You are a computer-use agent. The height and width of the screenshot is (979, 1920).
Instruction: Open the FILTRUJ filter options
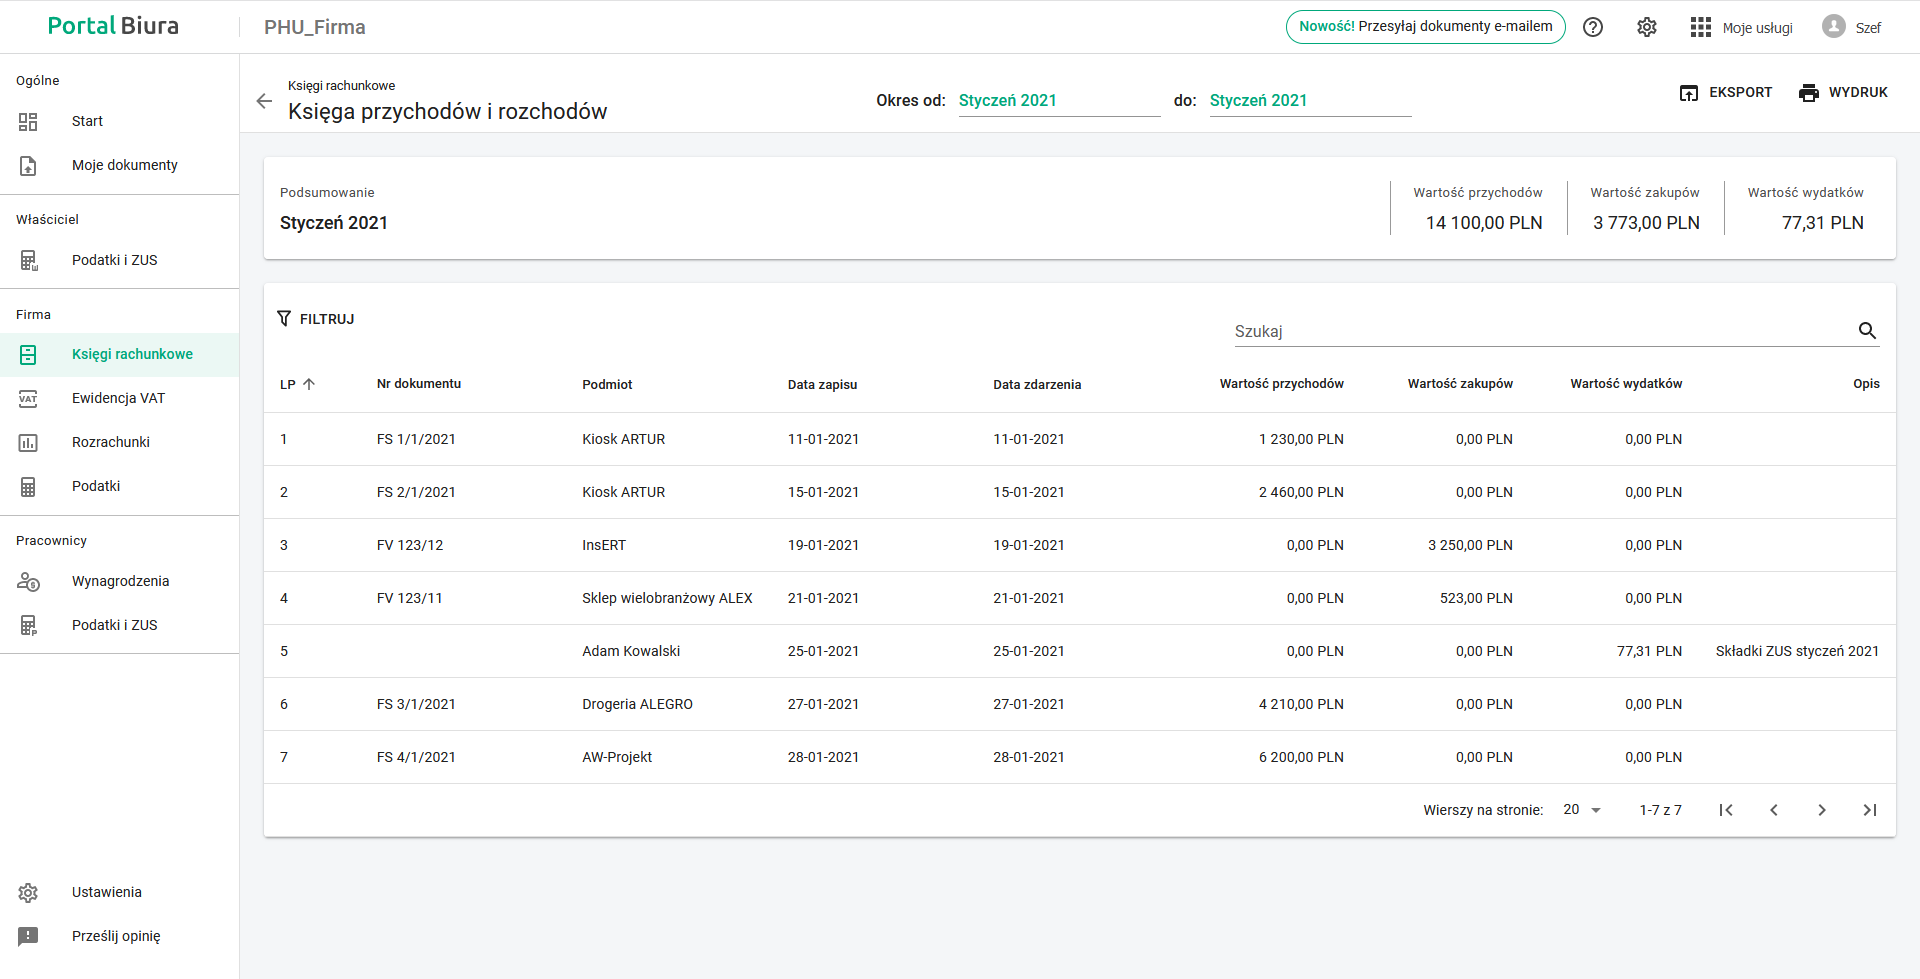point(316,319)
